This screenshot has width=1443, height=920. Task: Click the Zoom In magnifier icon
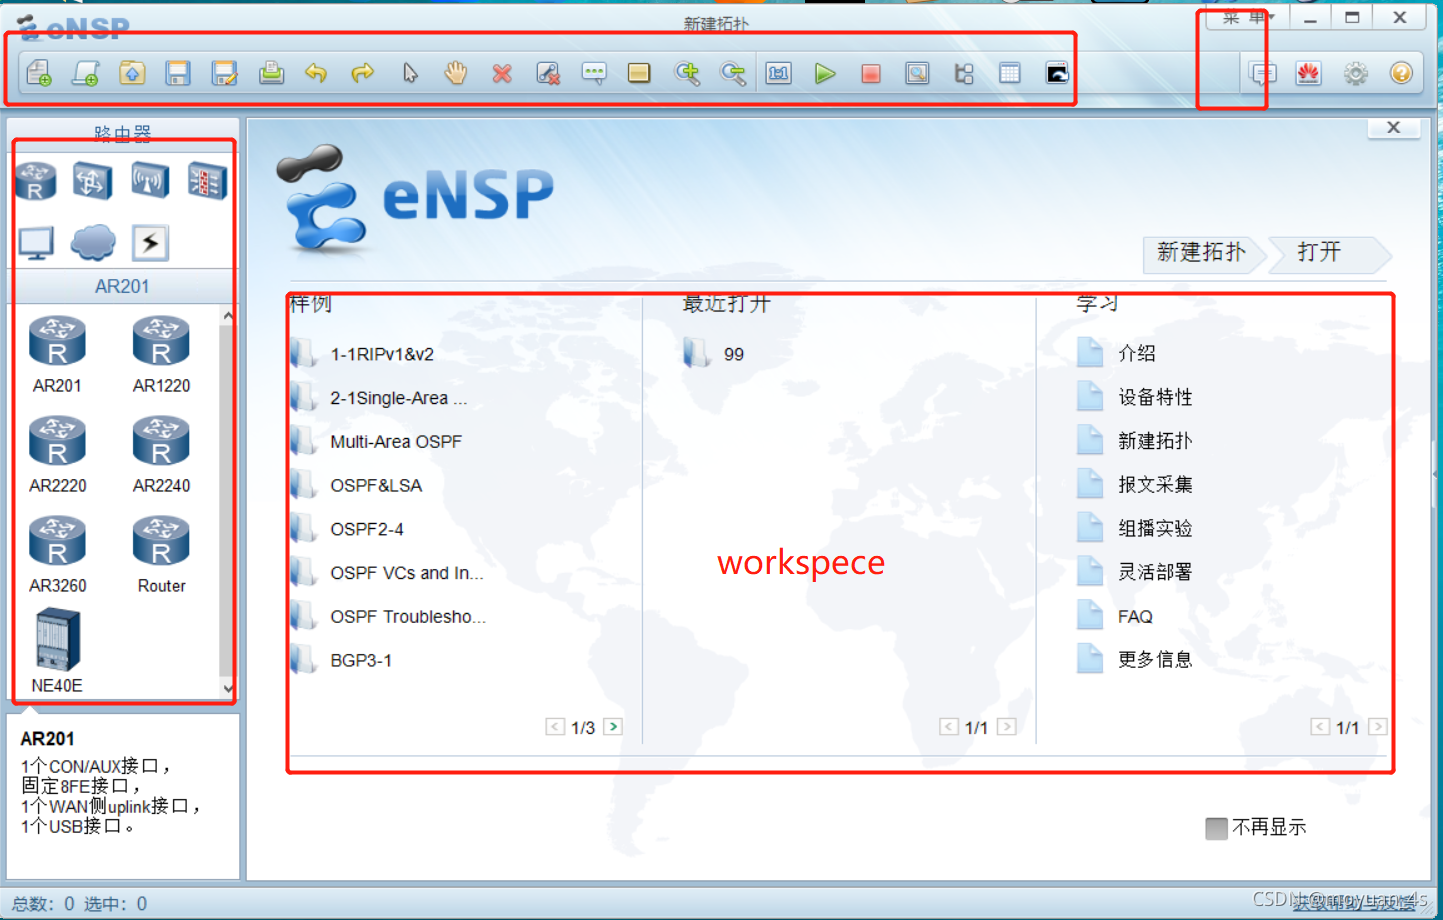point(687,73)
